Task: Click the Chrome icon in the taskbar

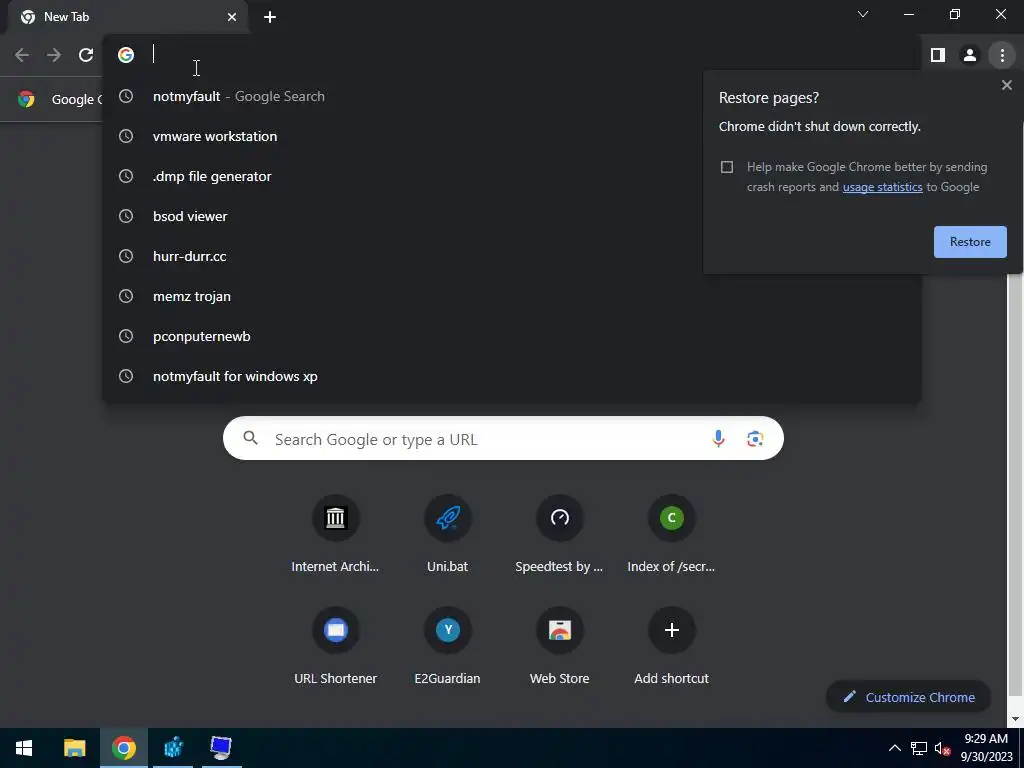Action: pyautogui.click(x=123, y=748)
